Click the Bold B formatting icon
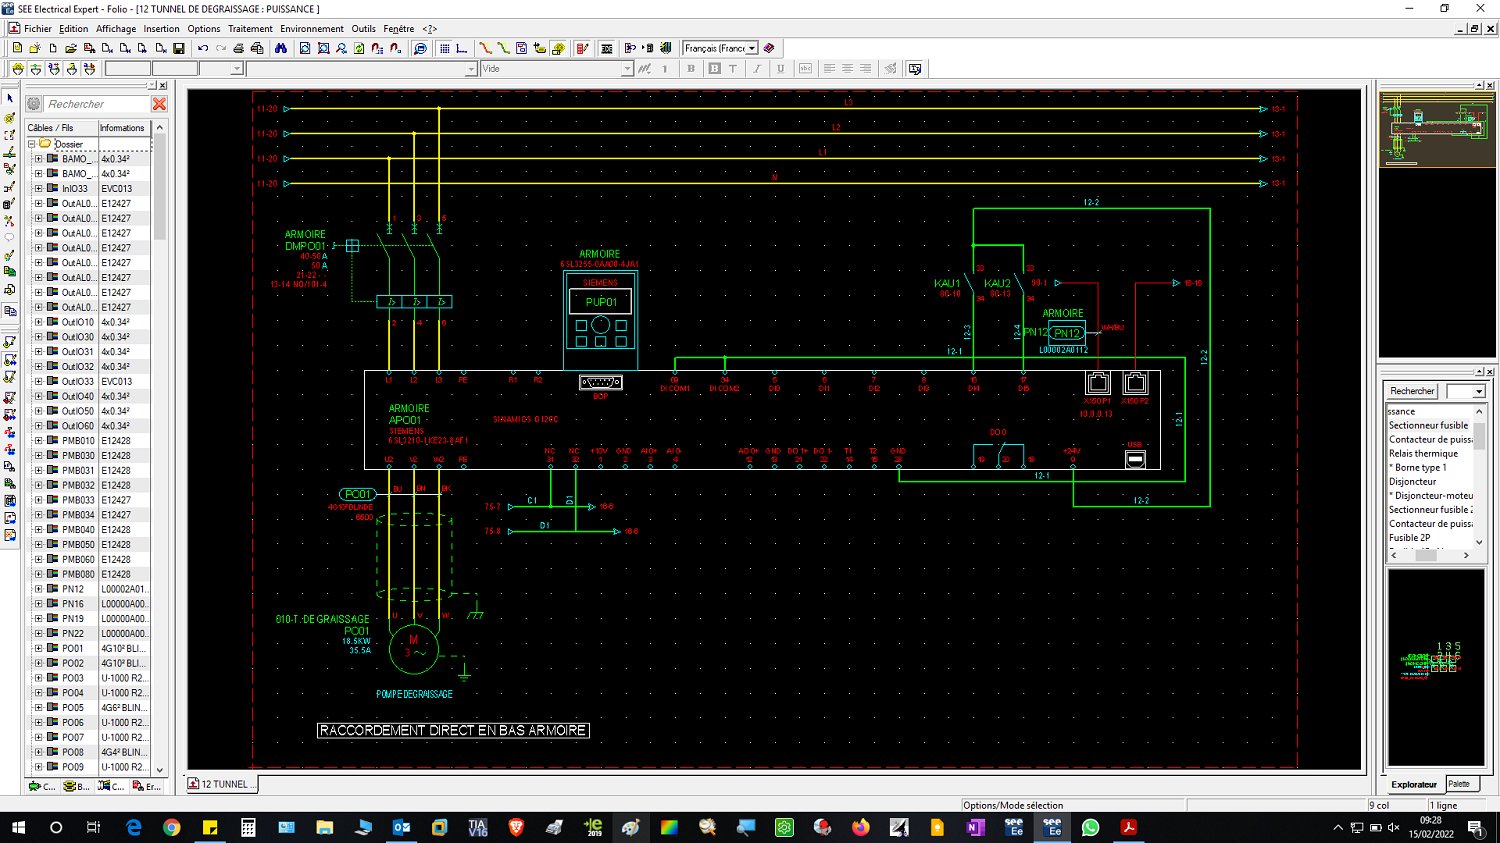This screenshot has height=843, width=1500. click(x=691, y=69)
